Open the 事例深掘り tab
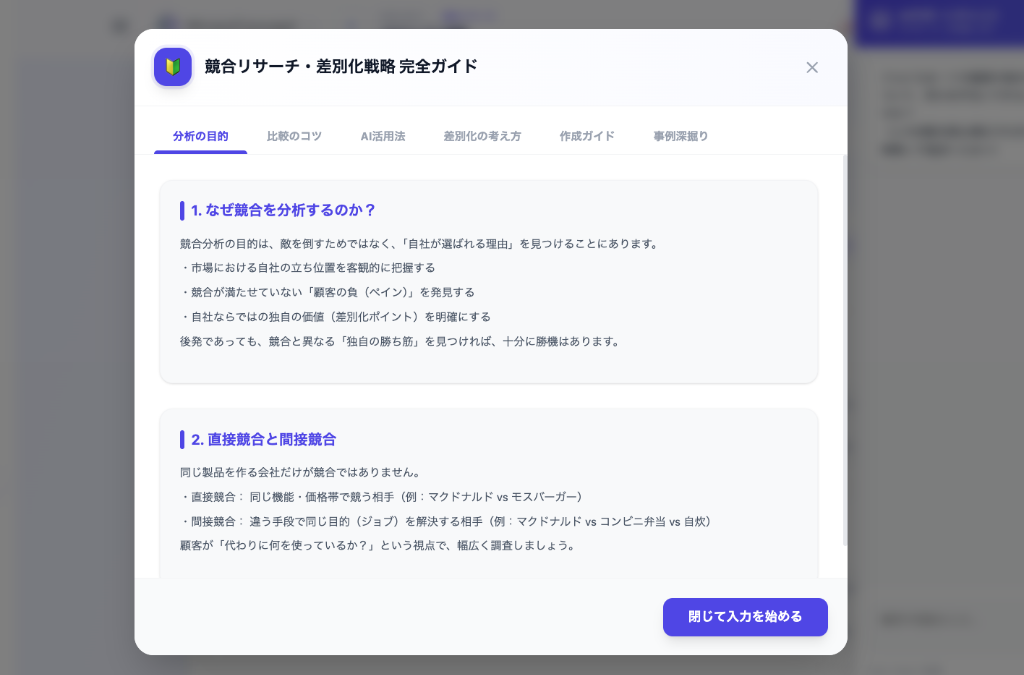This screenshot has width=1024, height=675. 680,136
